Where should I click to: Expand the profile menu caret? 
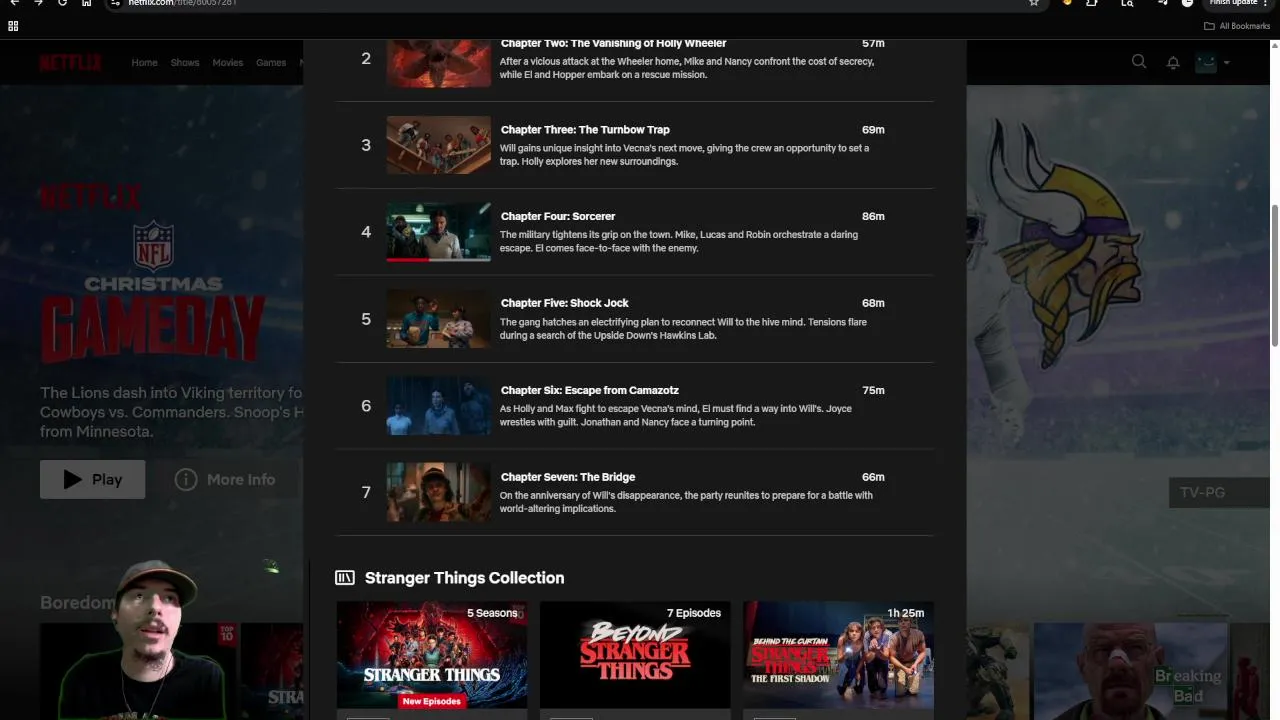point(1227,63)
